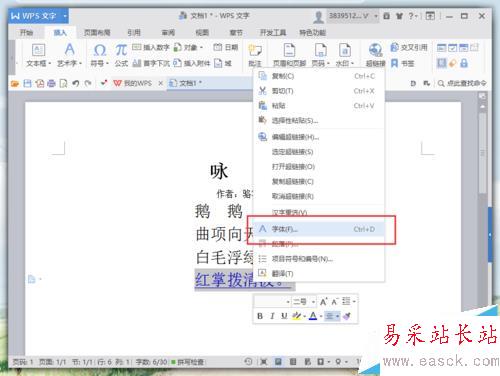
Task: Click Grow Font icon in mini toolbar
Action: pos(323,302)
